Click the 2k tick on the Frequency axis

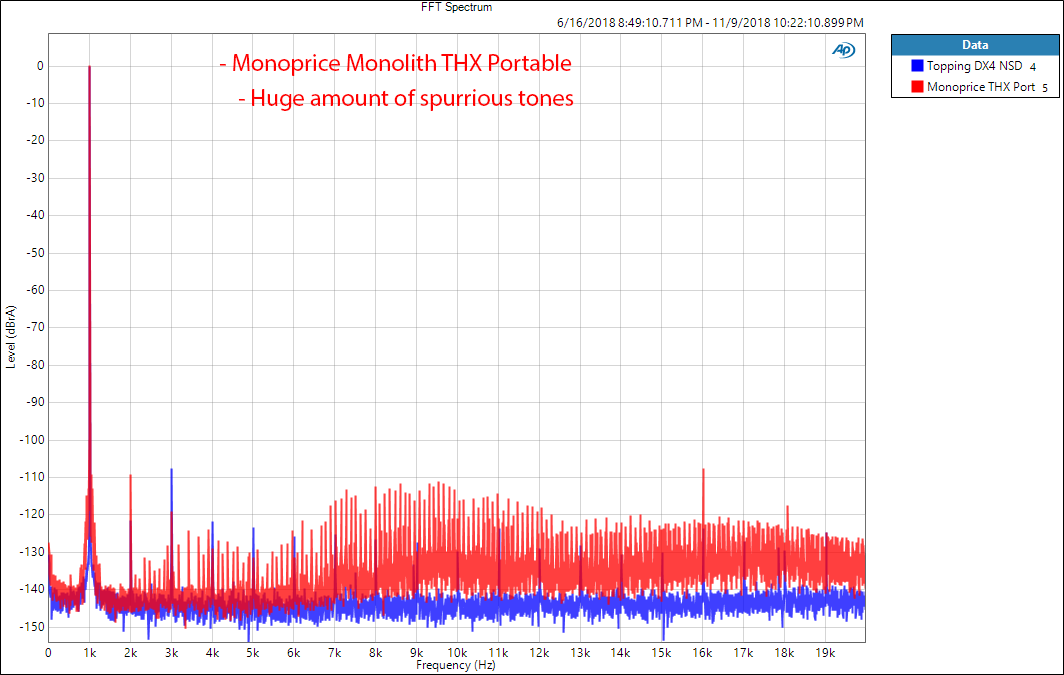pyautogui.click(x=130, y=653)
